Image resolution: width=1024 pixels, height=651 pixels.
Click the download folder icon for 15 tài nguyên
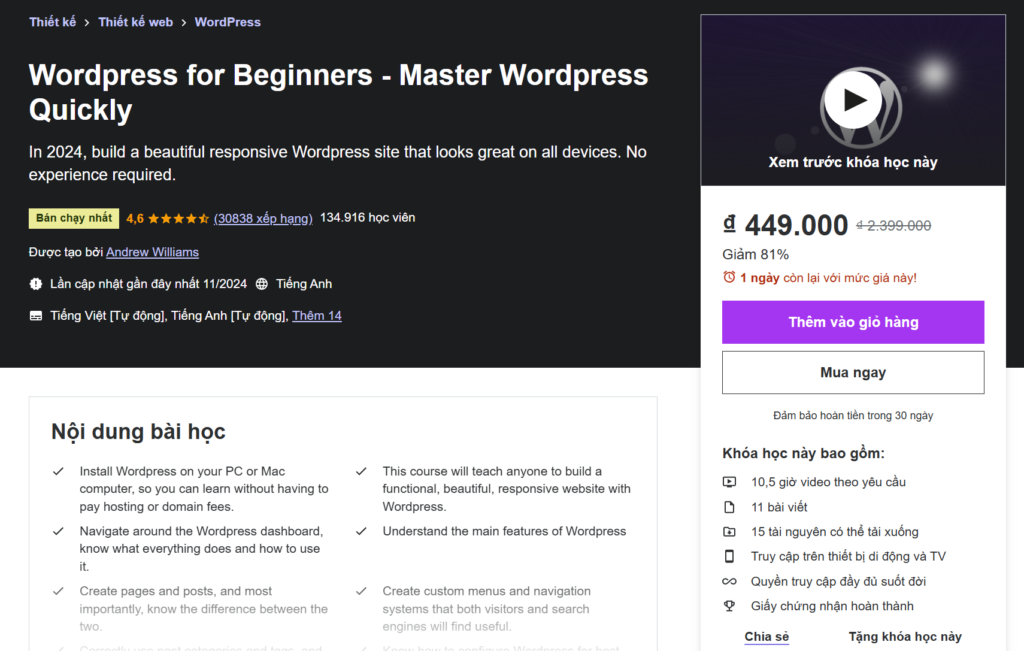click(730, 531)
